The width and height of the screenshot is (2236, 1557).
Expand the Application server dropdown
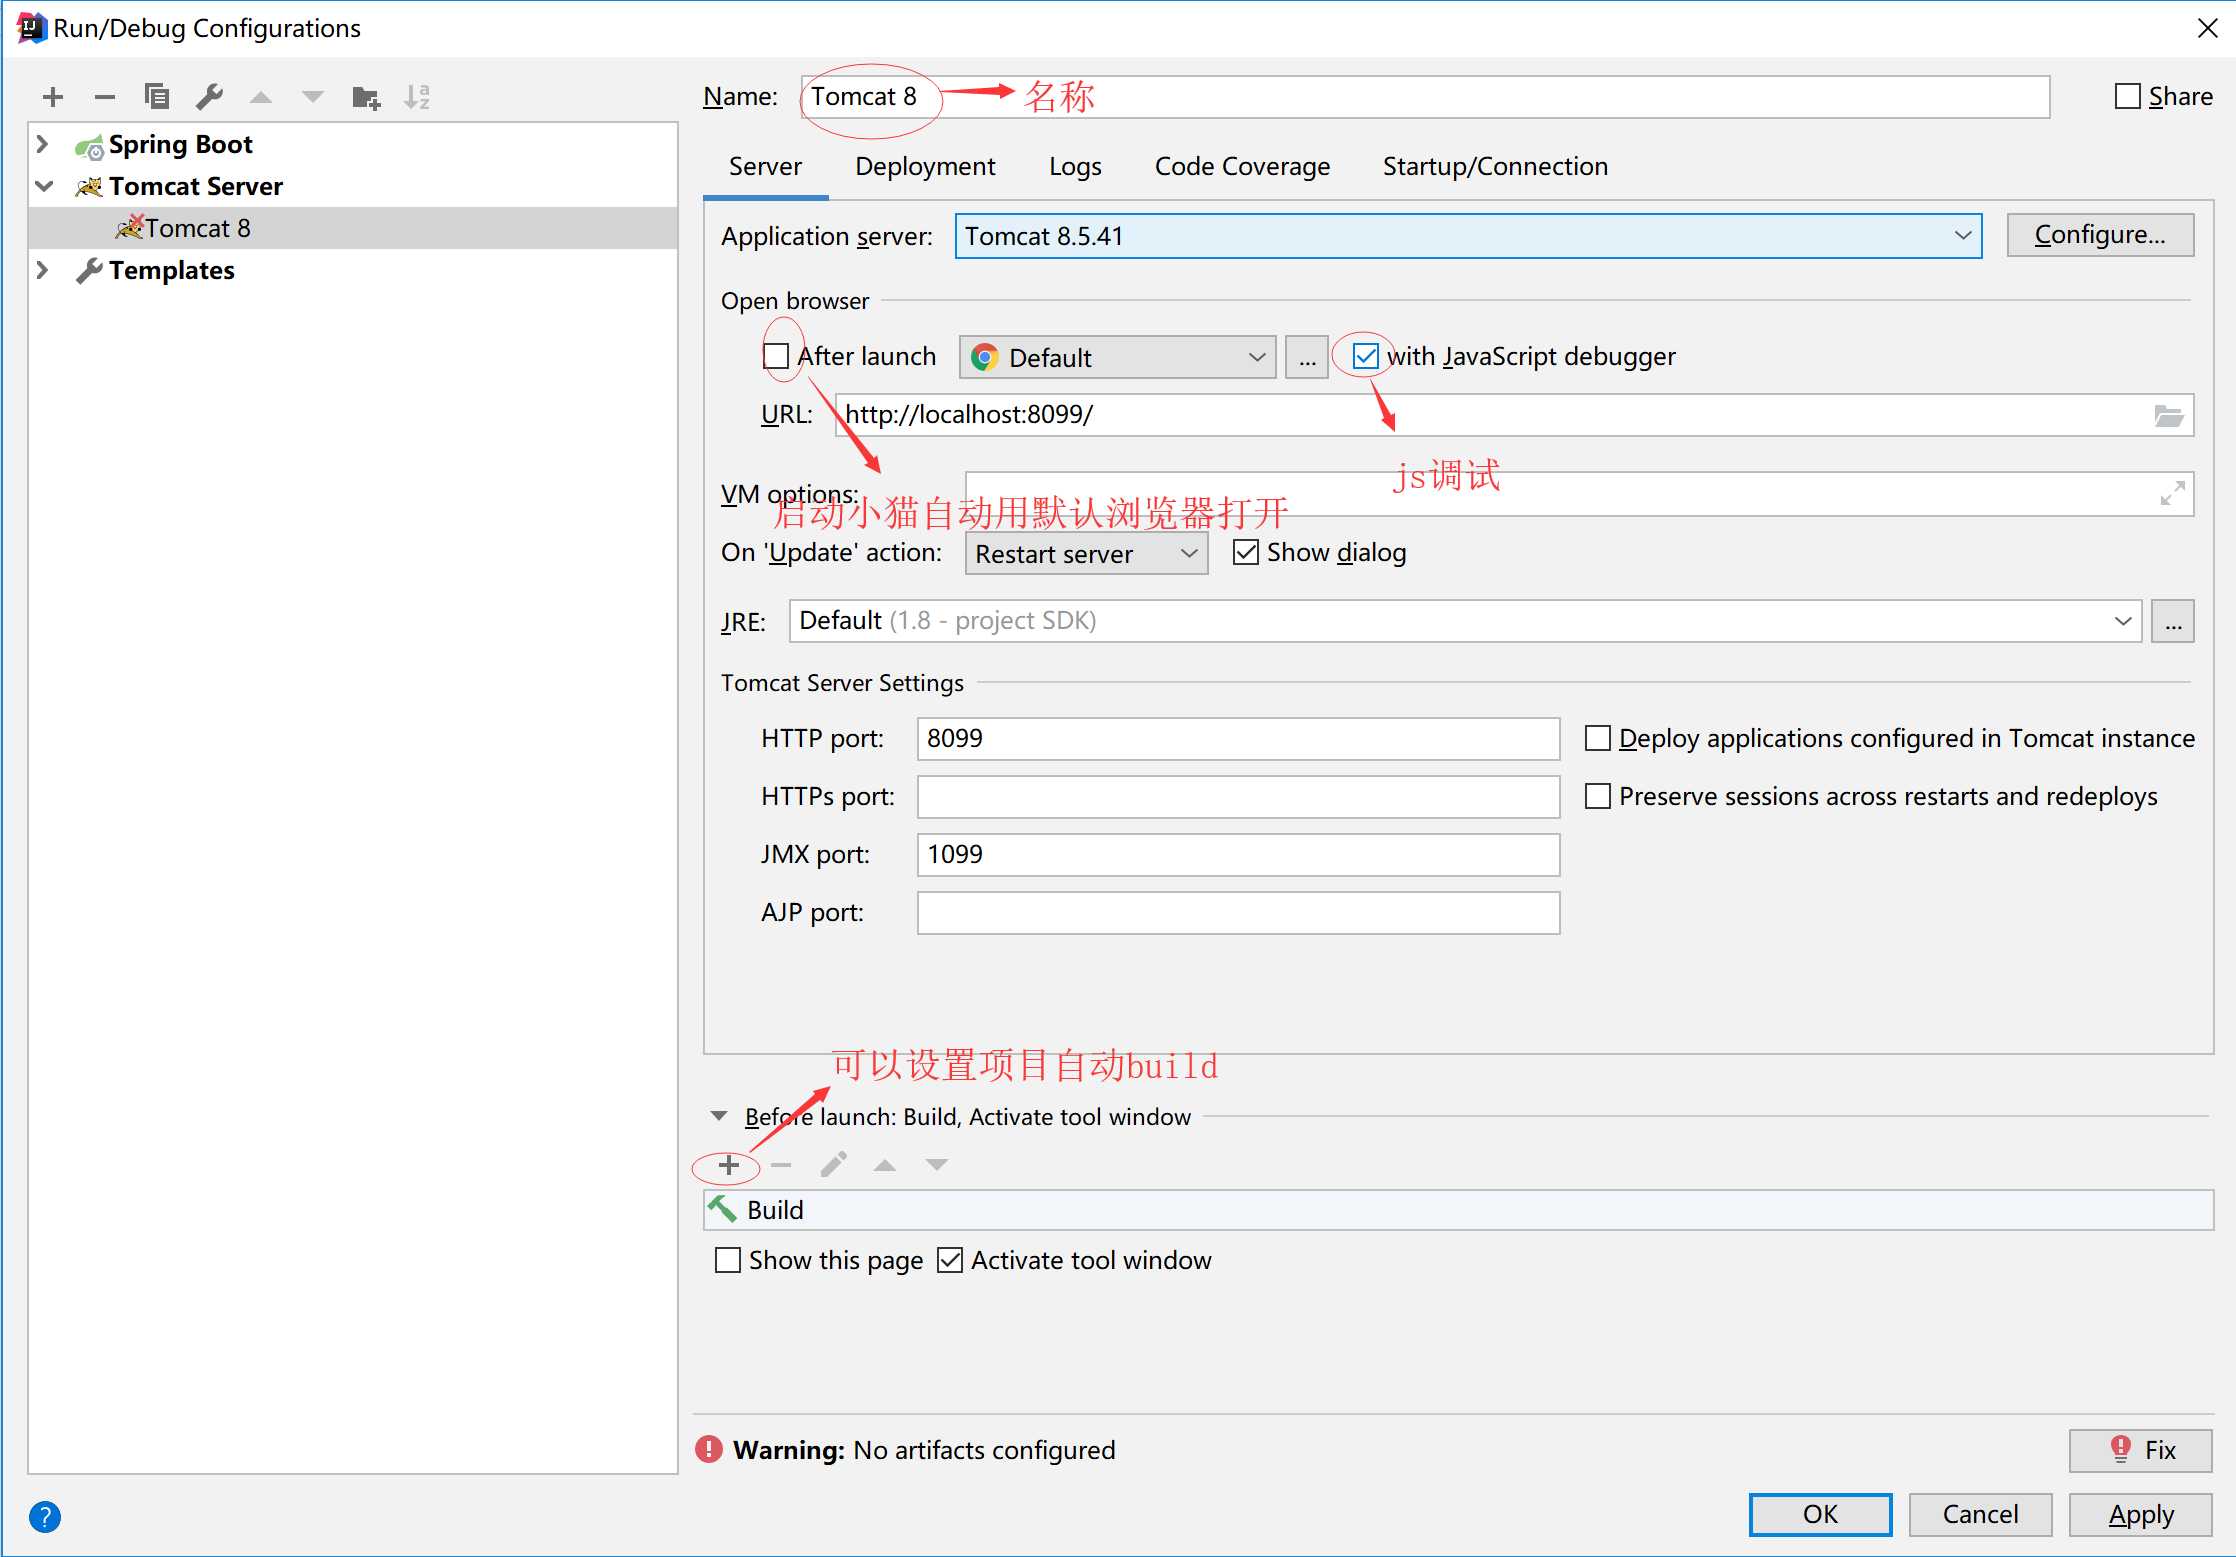coord(1962,236)
